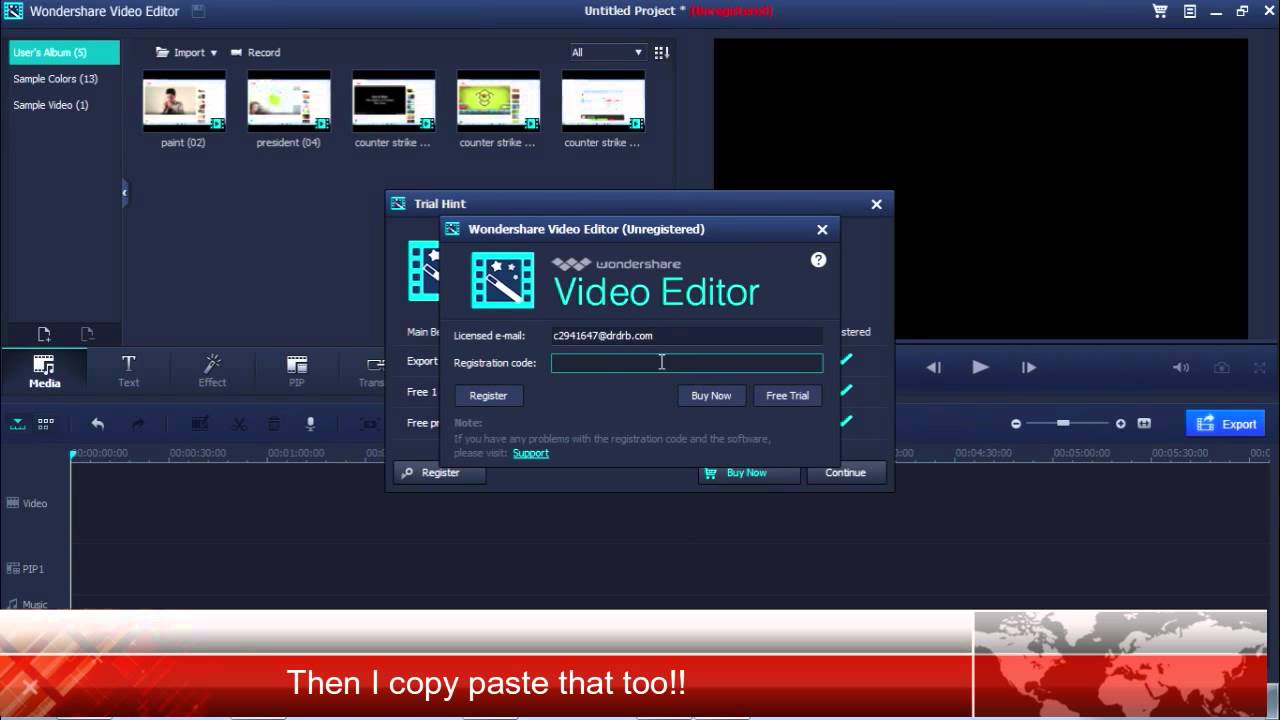The image size is (1280, 720).
Task: Click the scissors split icon
Action: tap(239, 424)
